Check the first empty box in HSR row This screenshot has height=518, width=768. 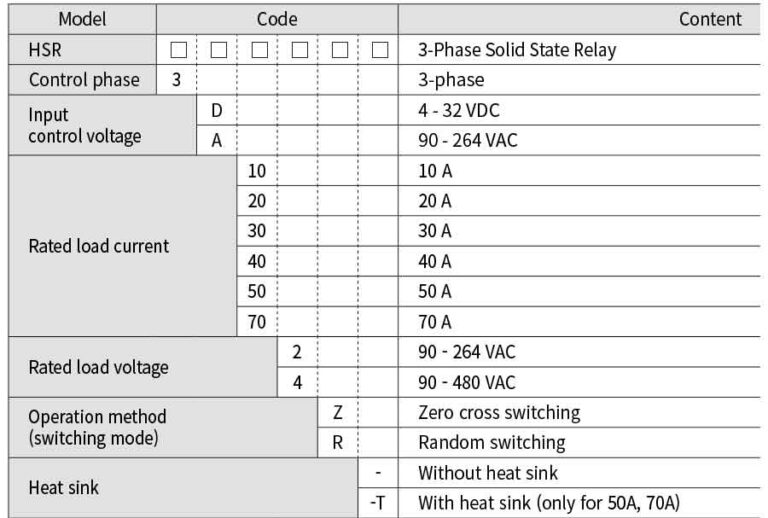click(178, 50)
